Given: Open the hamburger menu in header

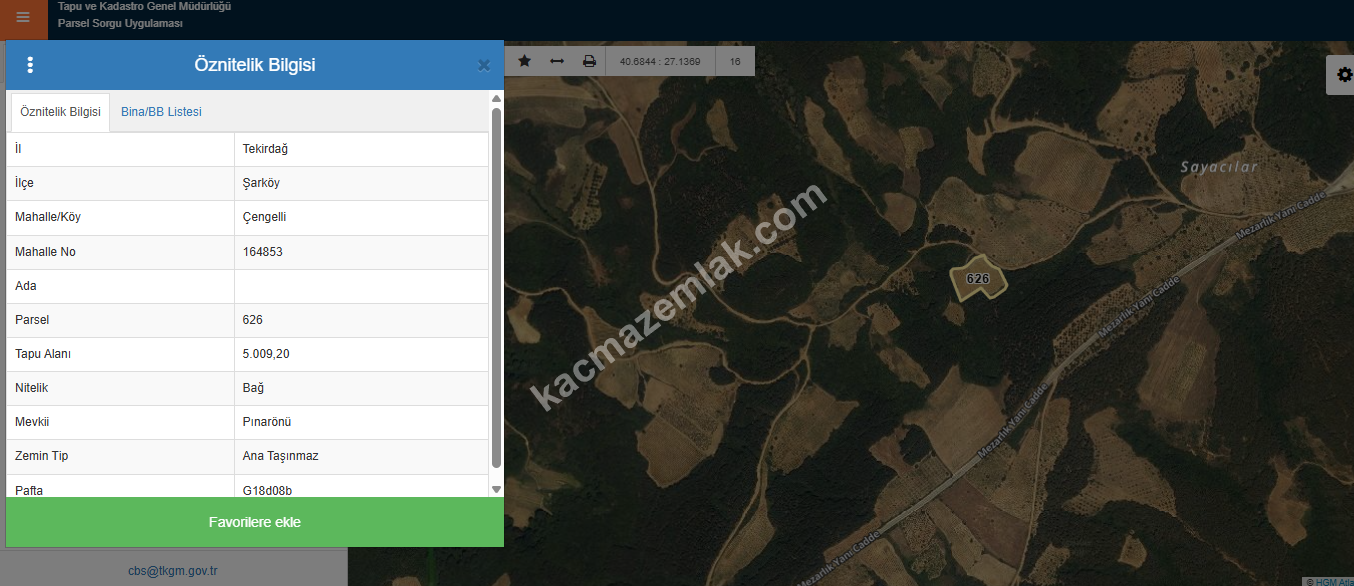Looking at the screenshot, I should 23,17.
